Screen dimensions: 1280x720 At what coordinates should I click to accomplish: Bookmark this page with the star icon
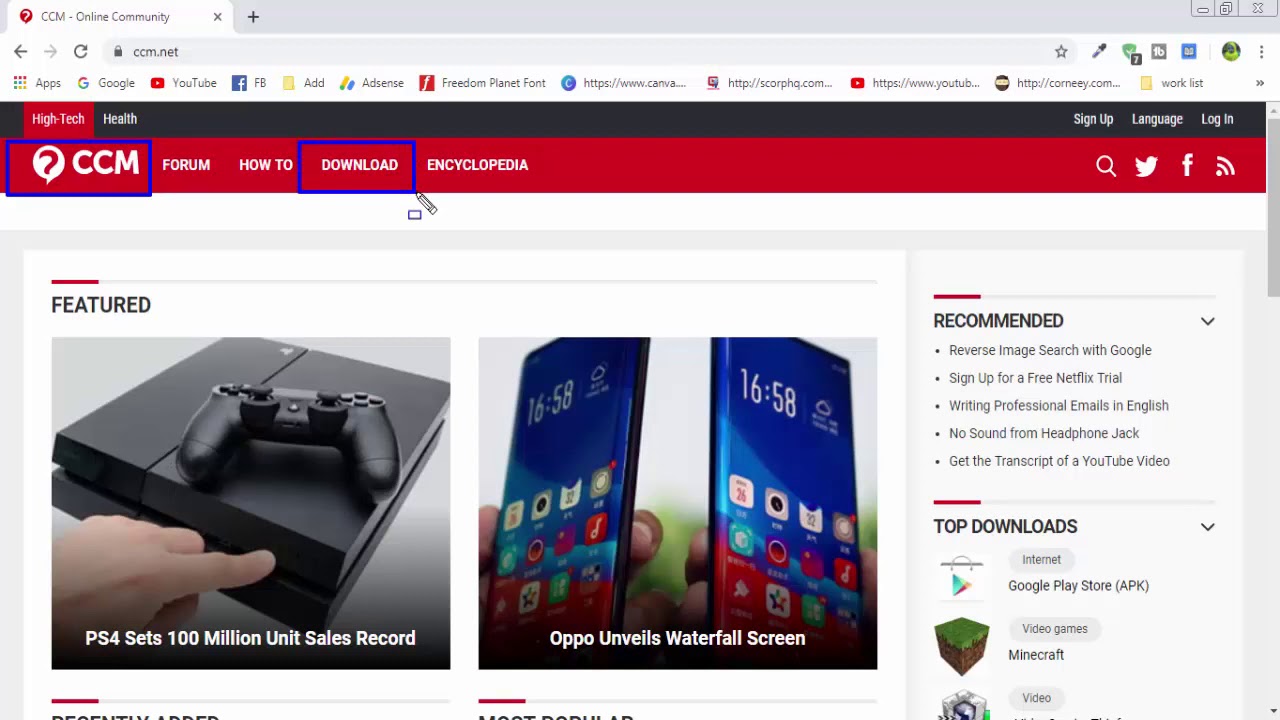[1061, 51]
